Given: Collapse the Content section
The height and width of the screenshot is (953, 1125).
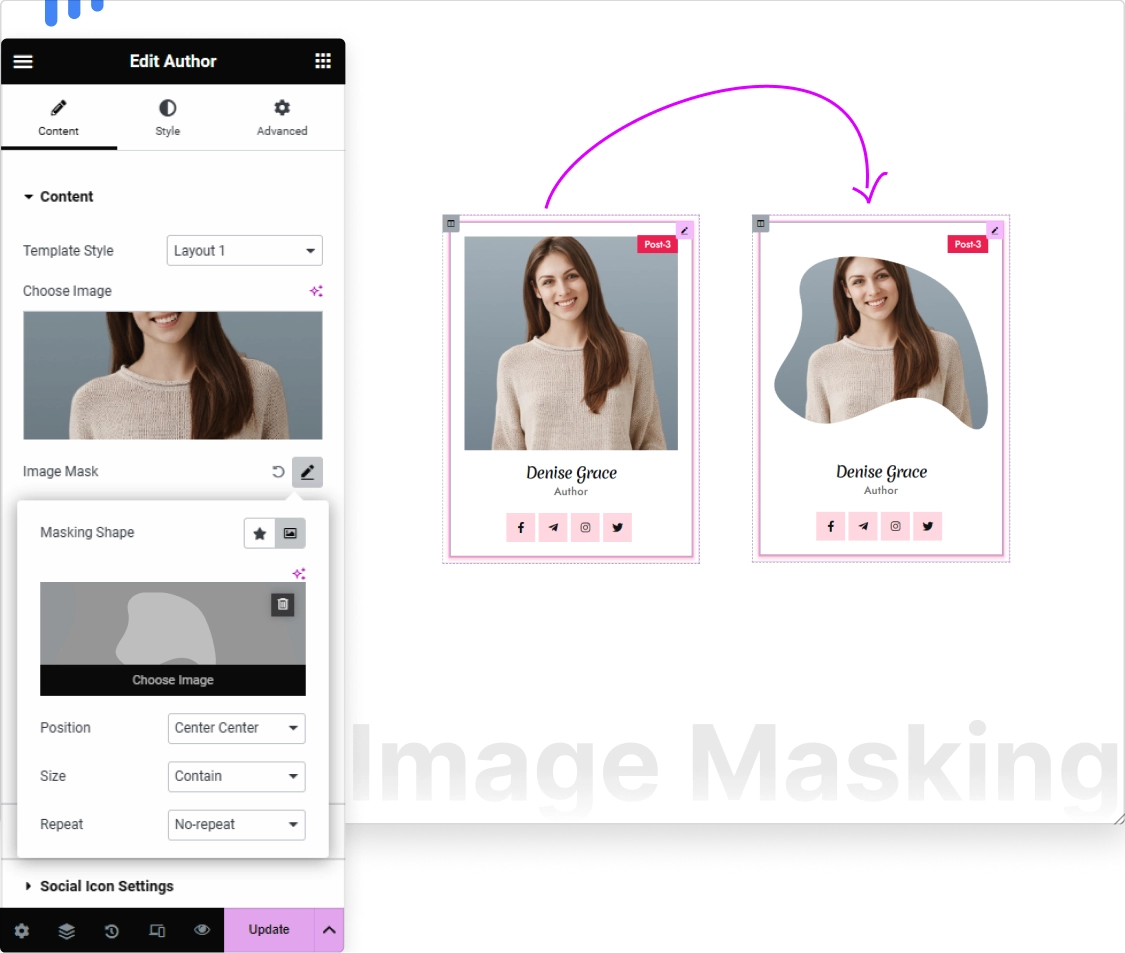Looking at the screenshot, I should (x=58, y=197).
